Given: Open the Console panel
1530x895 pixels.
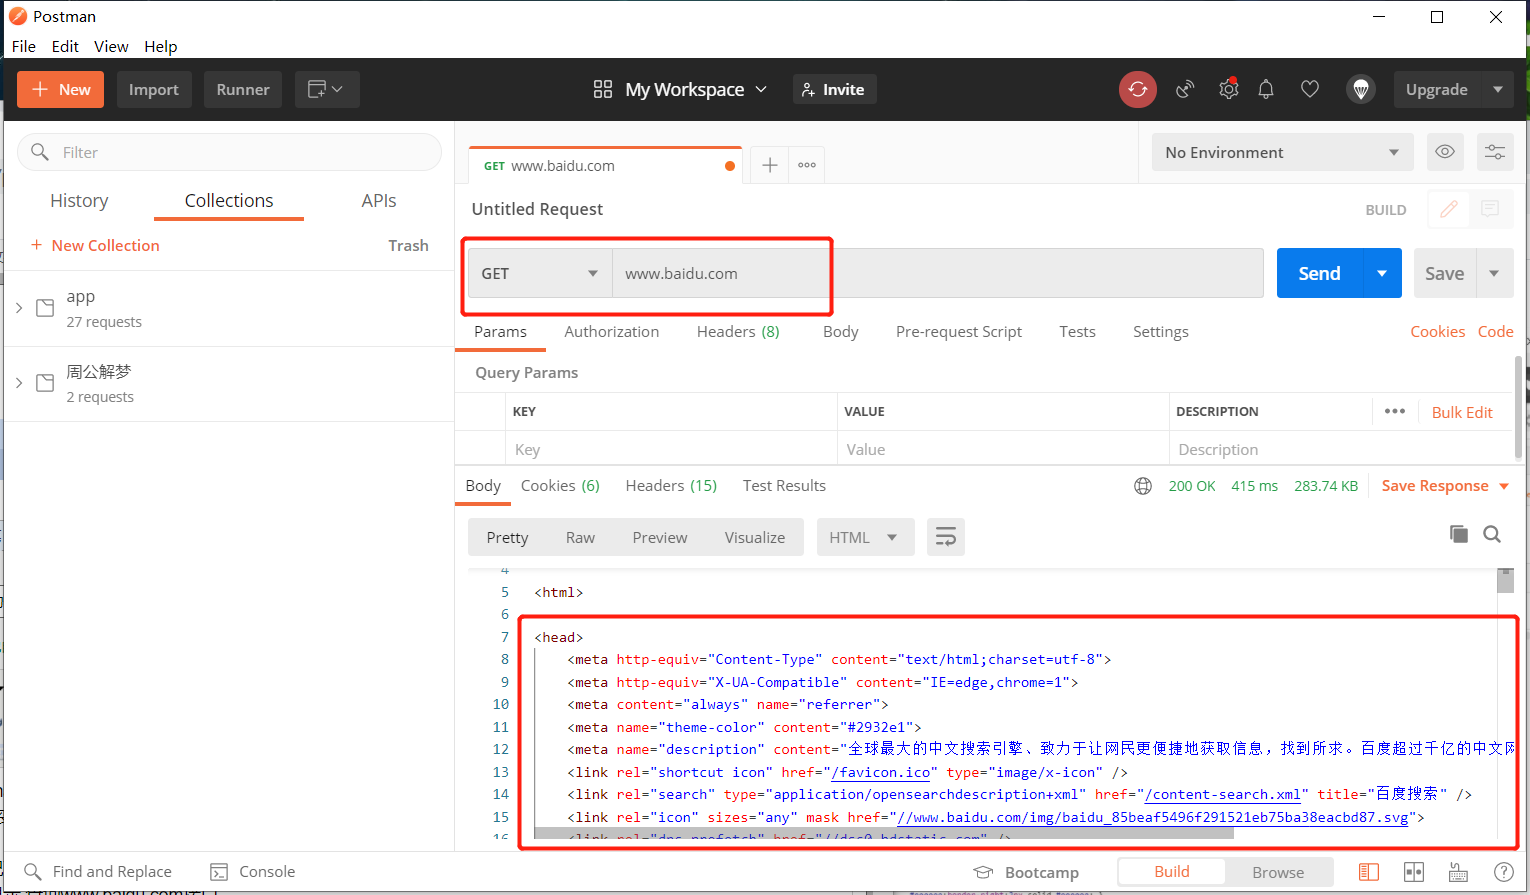Looking at the screenshot, I should 253,872.
